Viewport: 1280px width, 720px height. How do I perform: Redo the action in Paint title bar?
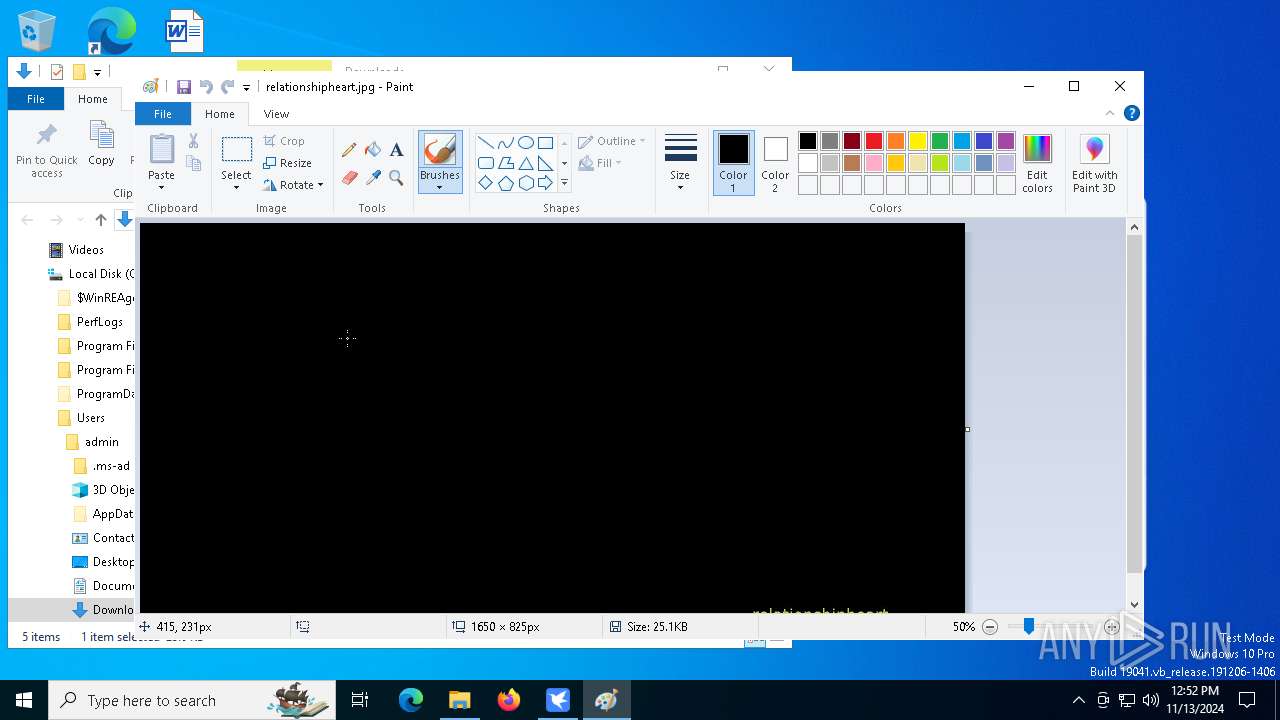coord(227,87)
